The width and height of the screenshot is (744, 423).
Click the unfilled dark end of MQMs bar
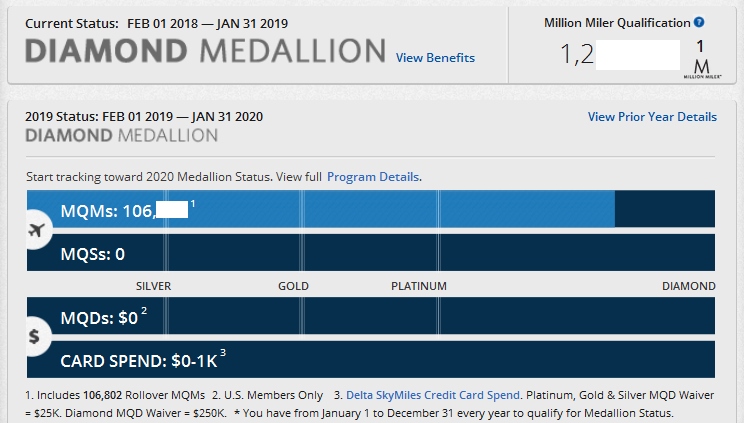coord(665,210)
